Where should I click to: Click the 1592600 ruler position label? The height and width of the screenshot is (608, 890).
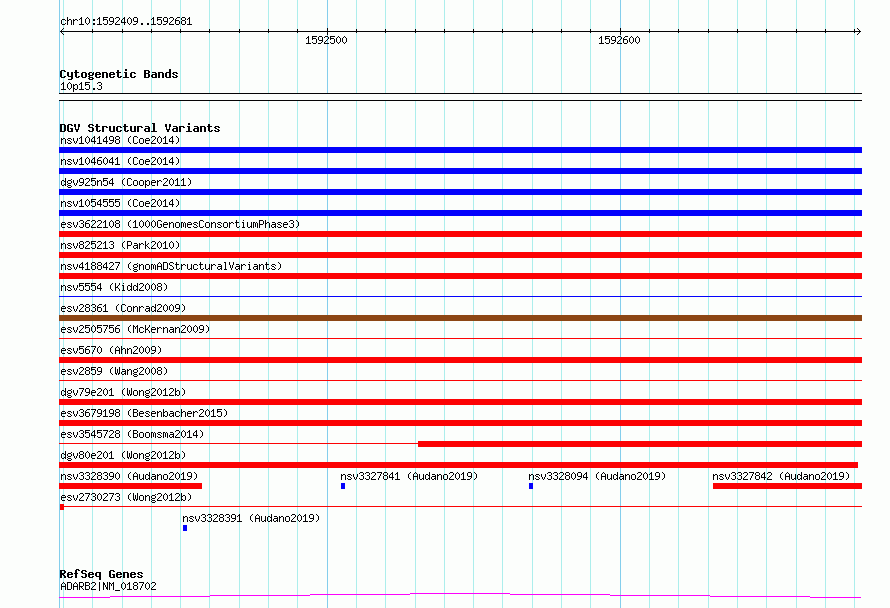pyautogui.click(x=619, y=40)
